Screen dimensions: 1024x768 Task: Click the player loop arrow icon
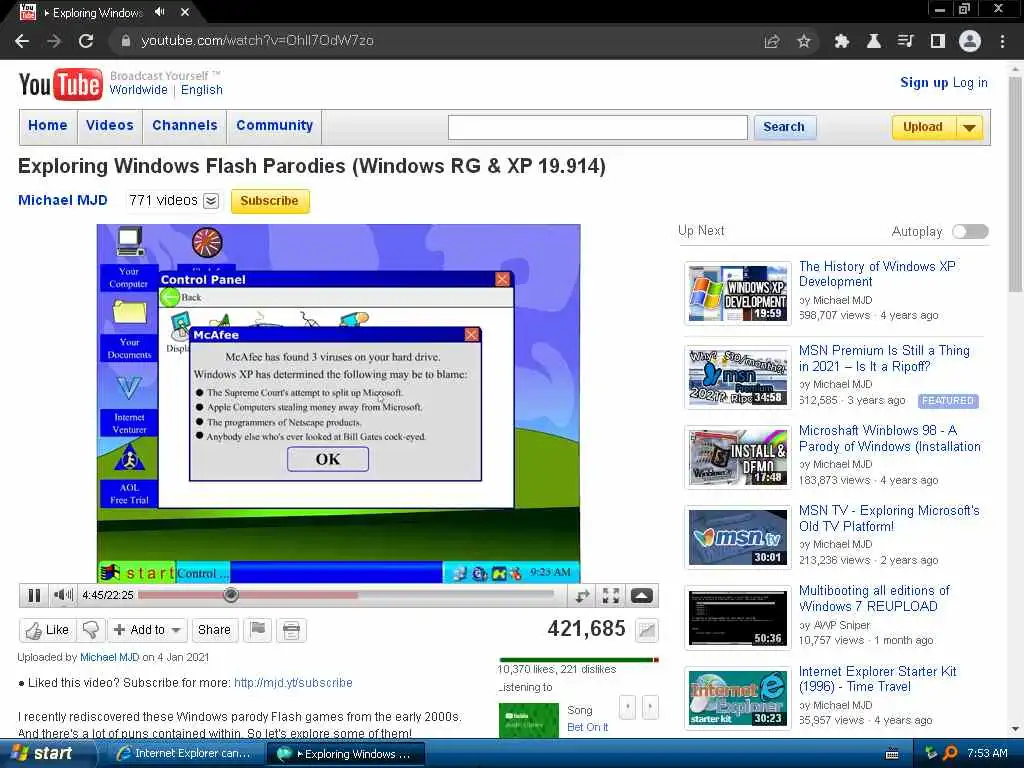(582, 595)
